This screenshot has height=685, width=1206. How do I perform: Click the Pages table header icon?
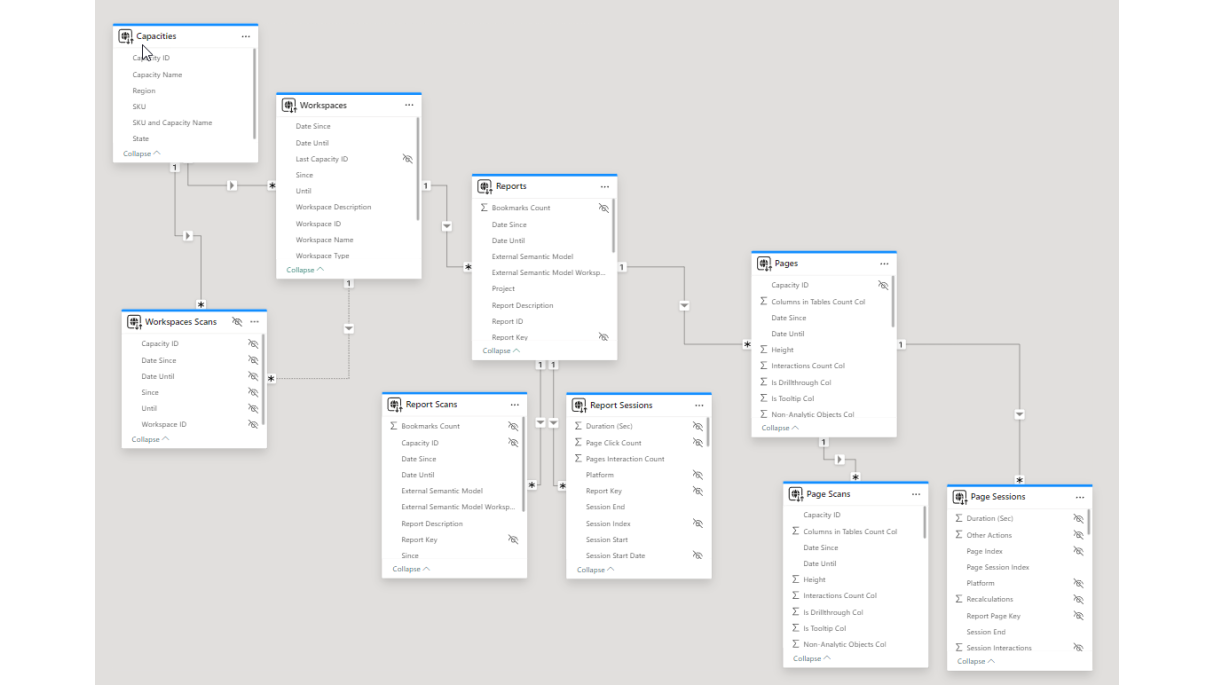(x=765, y=263)
